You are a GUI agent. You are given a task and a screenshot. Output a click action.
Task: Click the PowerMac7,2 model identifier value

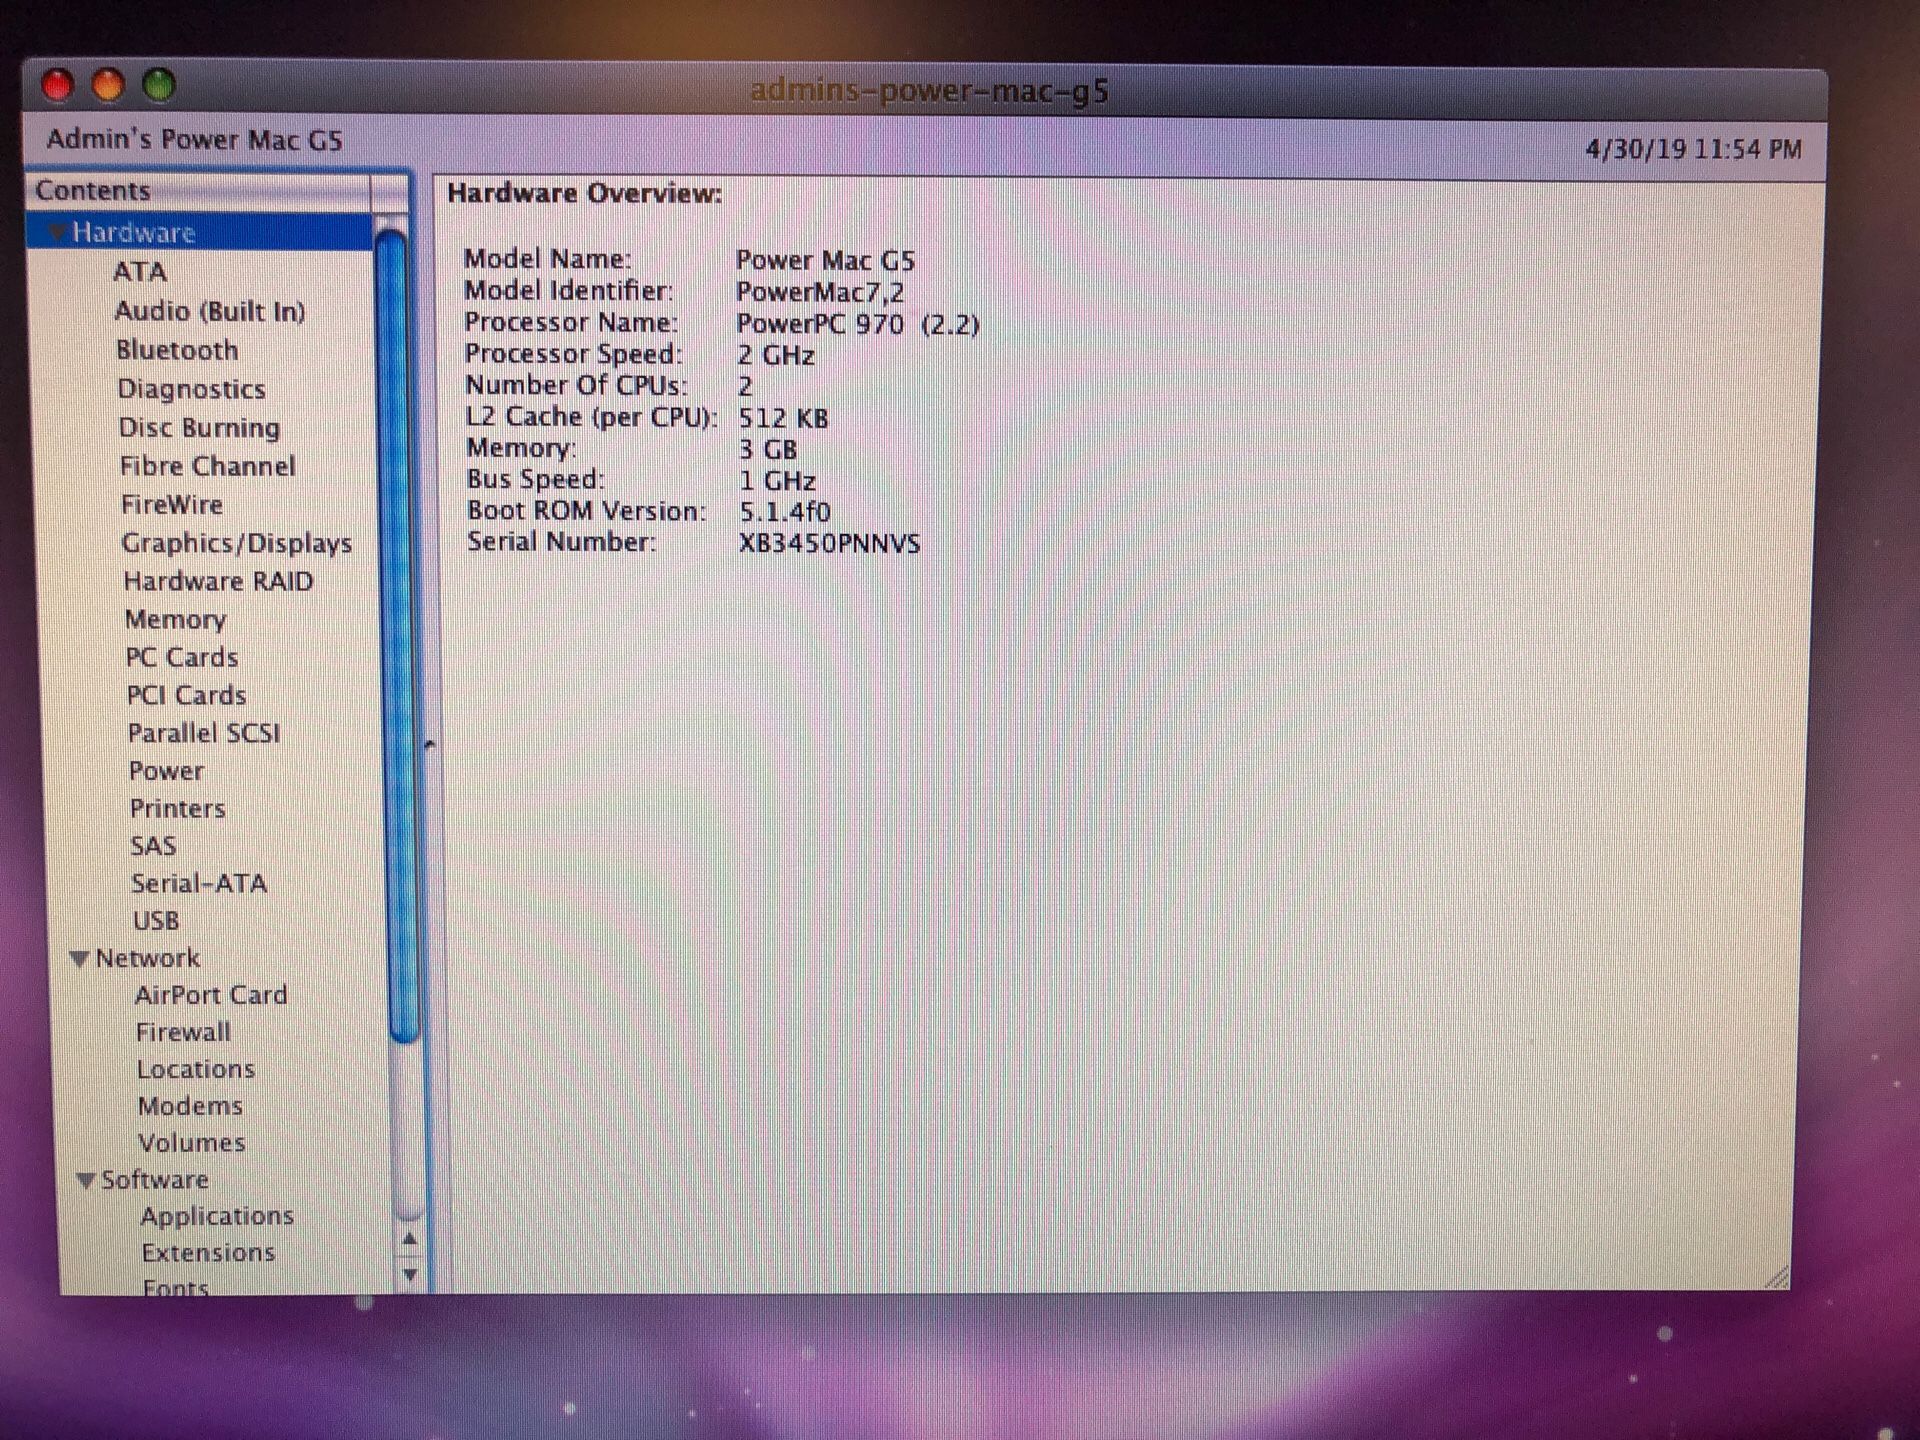point(820,292)
